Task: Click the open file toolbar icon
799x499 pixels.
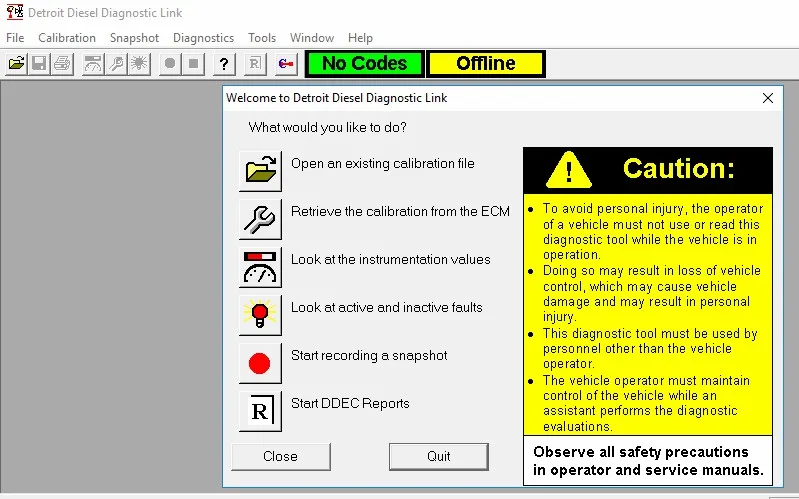Action: [x=16, y=64]
